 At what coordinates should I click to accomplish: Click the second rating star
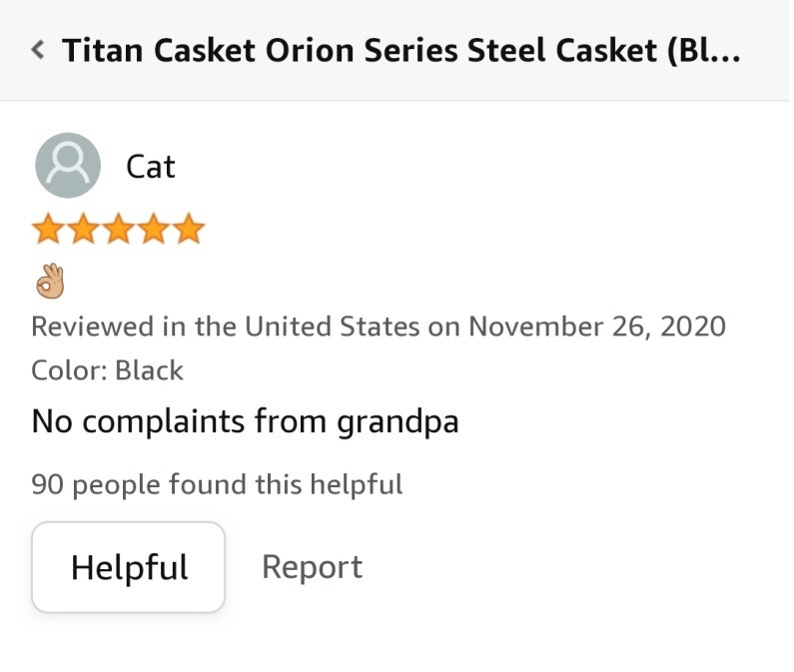click(x=82, y=230)
